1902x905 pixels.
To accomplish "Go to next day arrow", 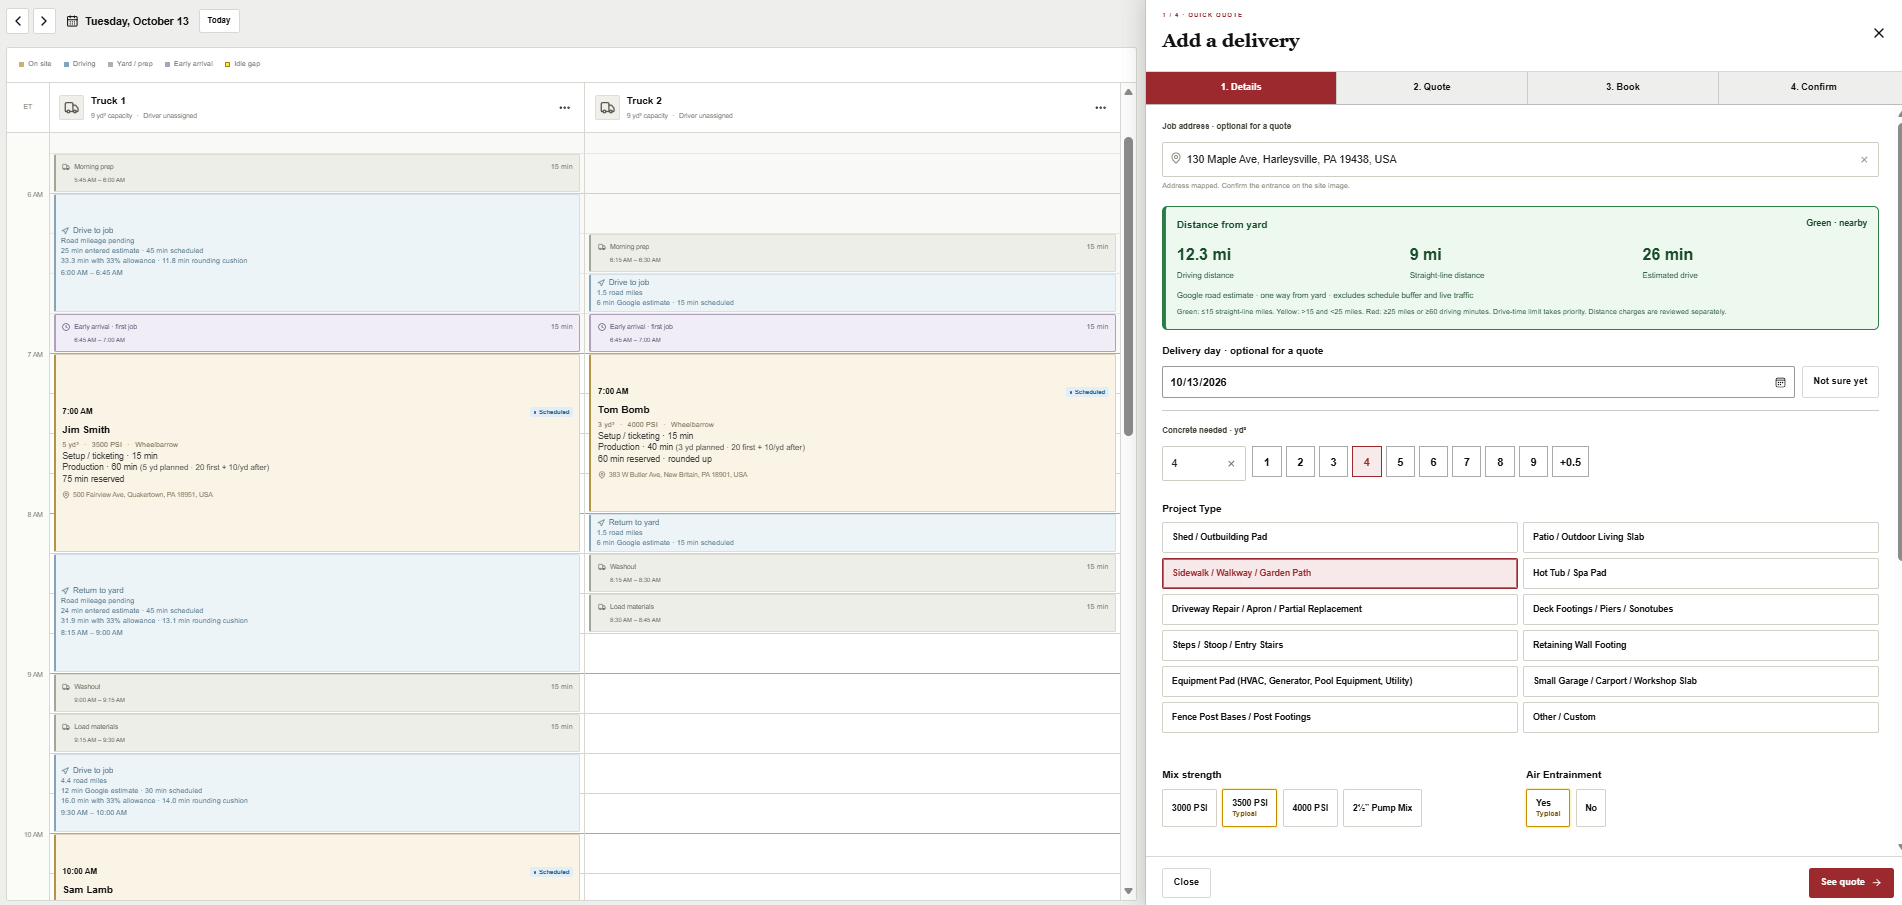I will click(x=44, y=21).
